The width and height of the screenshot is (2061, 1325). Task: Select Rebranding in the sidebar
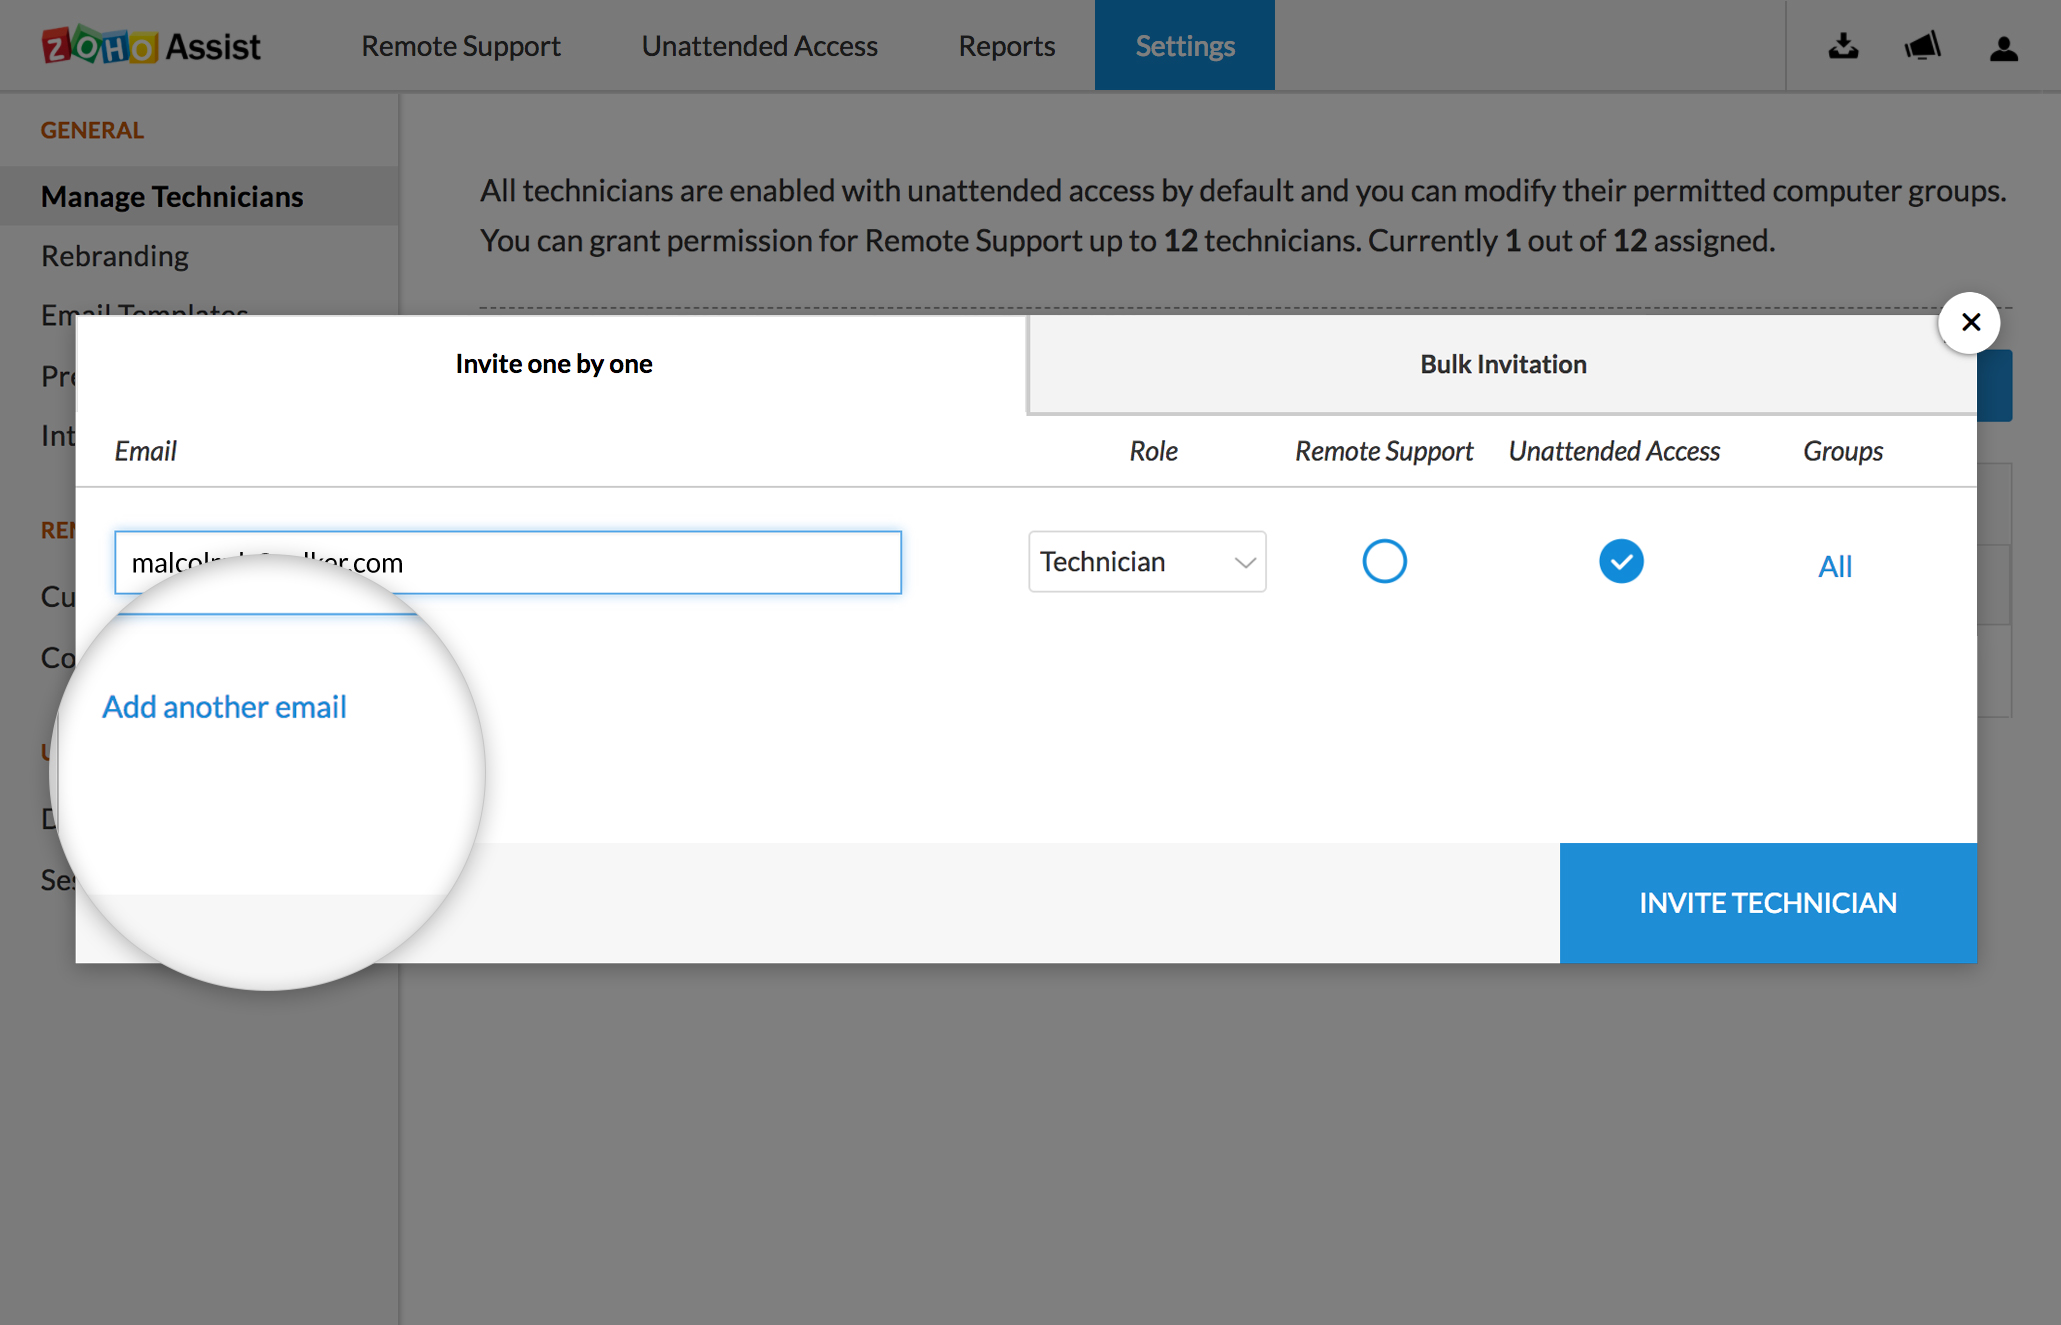[115, 256]
